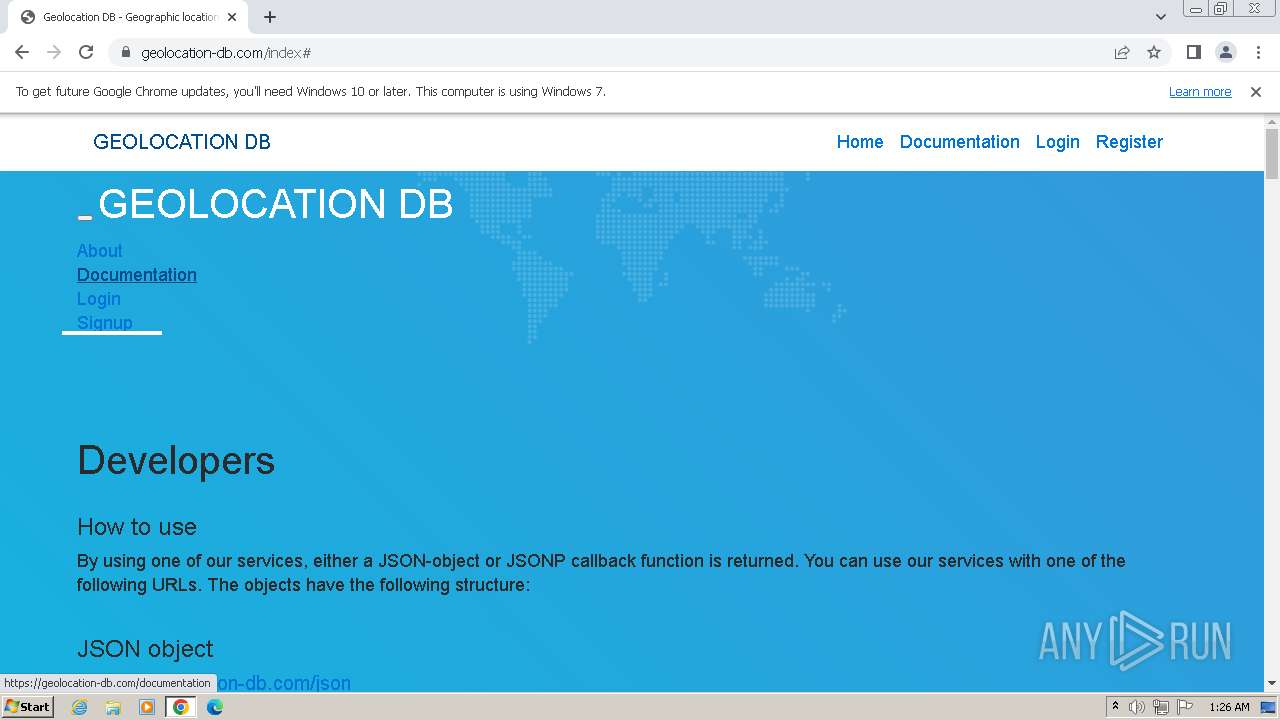
Task: Click the Signup link in the hero menu
Action: point(105,322)
